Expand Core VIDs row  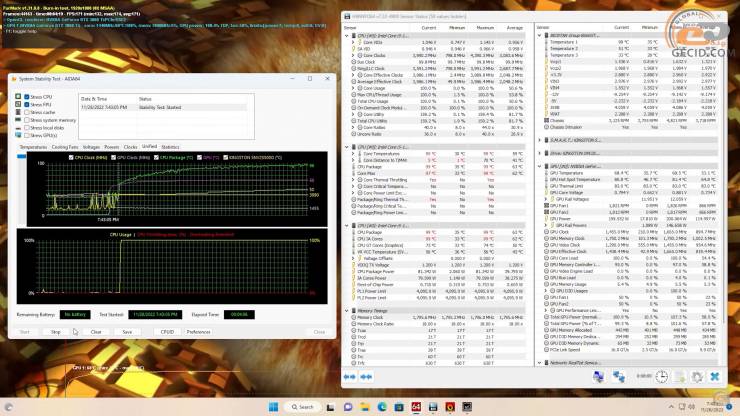(353, 42)
